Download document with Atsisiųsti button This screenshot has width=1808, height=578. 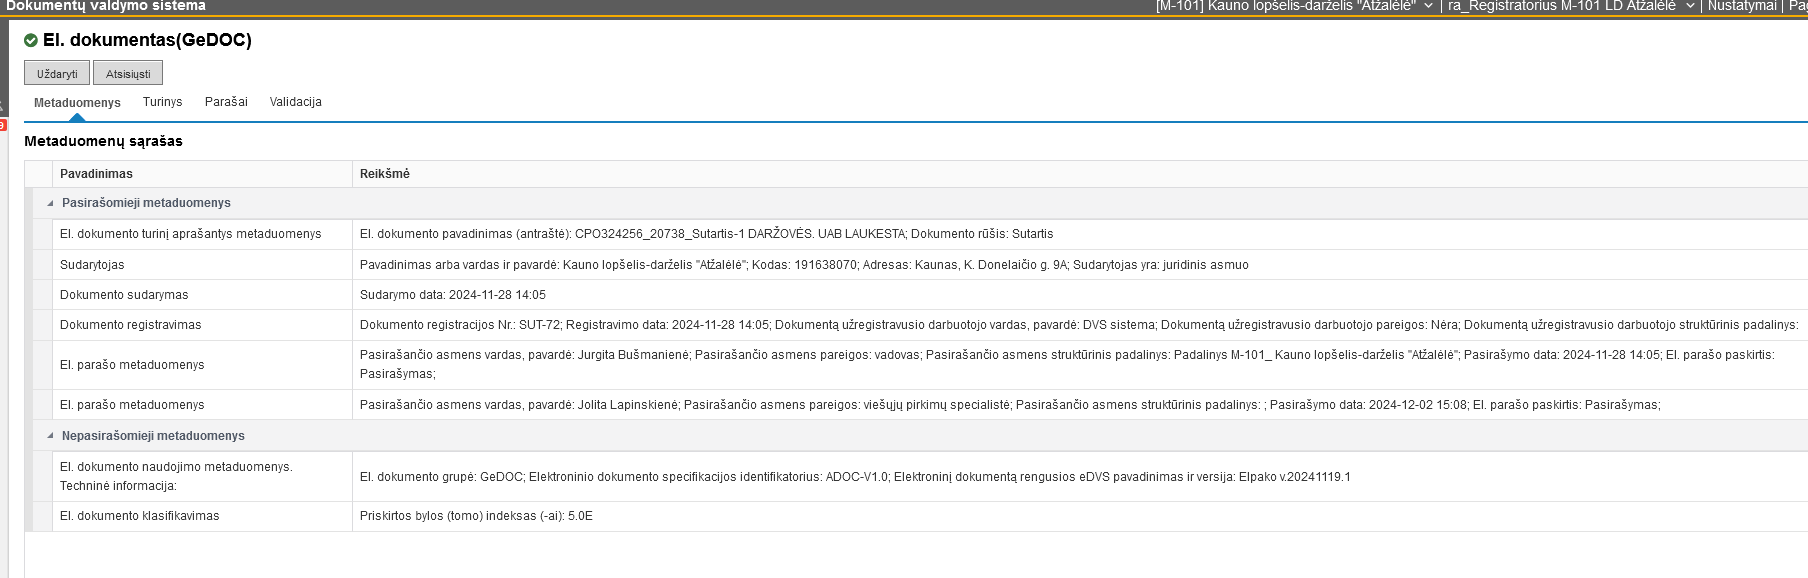(x=128, y=74)
